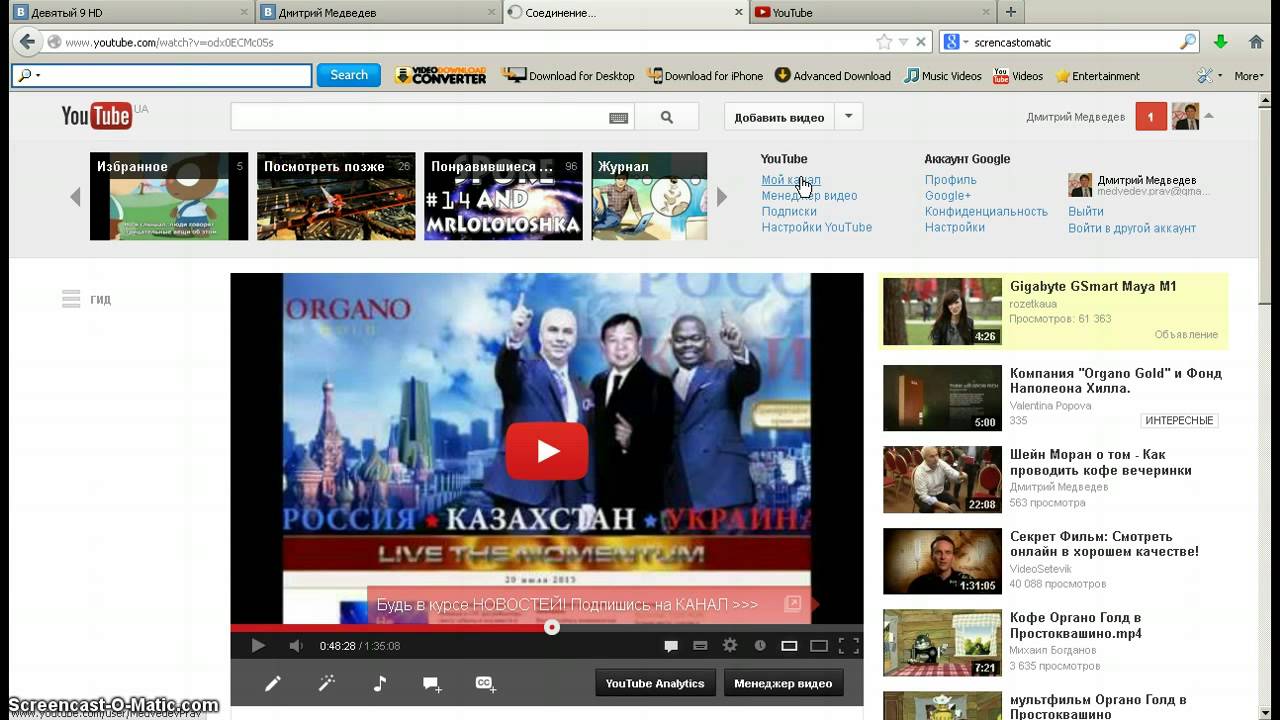Open Captions CC plus icon
The image size is (1280, 720).
point(486,684)
